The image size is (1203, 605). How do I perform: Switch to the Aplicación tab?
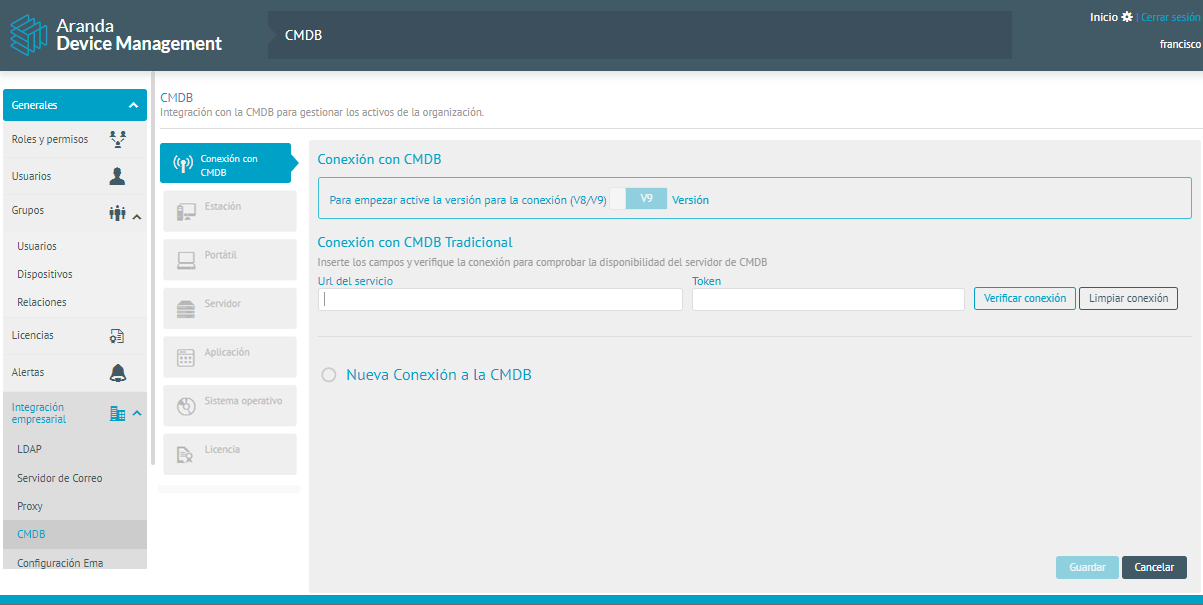(x=230, y=357)
